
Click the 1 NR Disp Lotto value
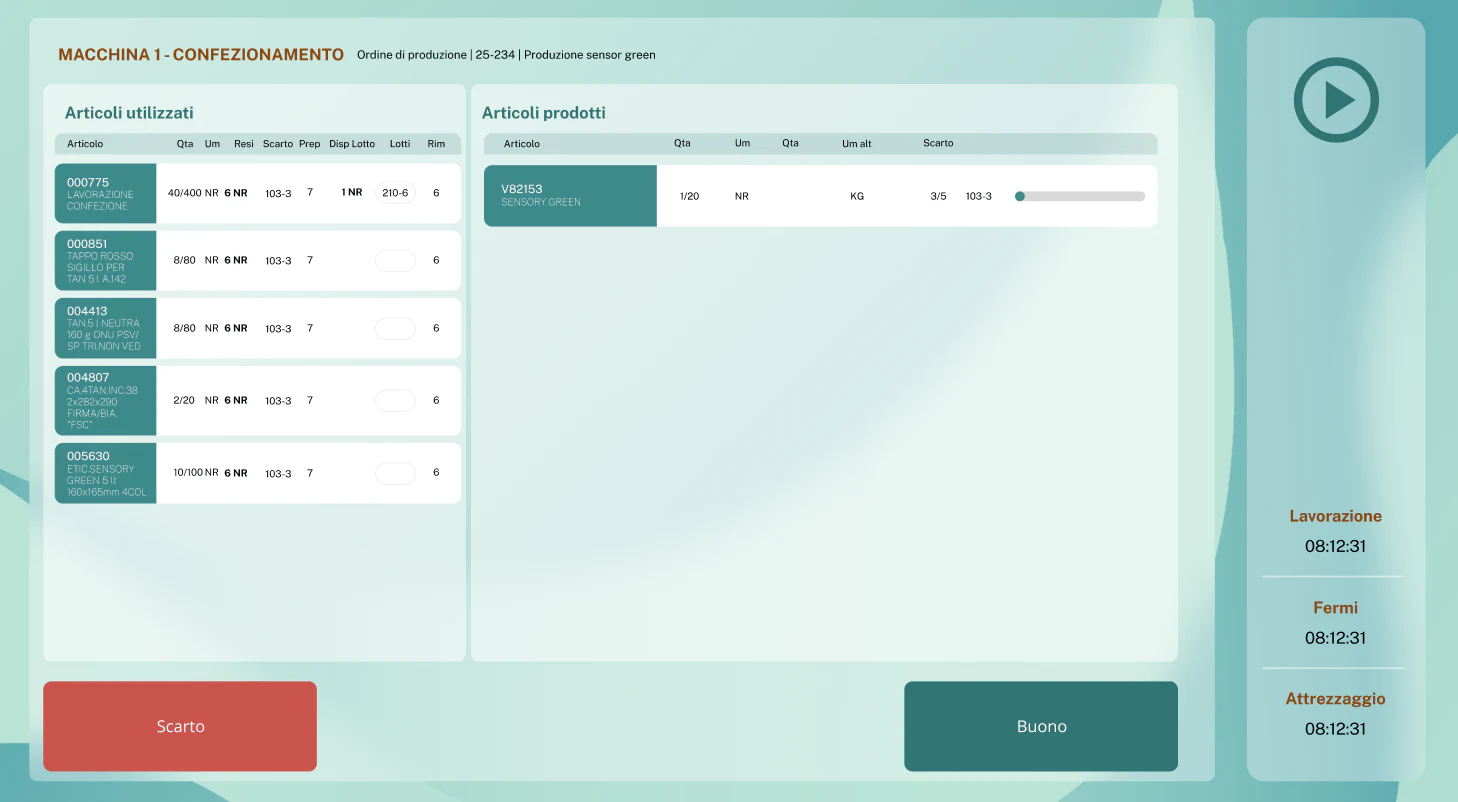click(x=352, y=192)
